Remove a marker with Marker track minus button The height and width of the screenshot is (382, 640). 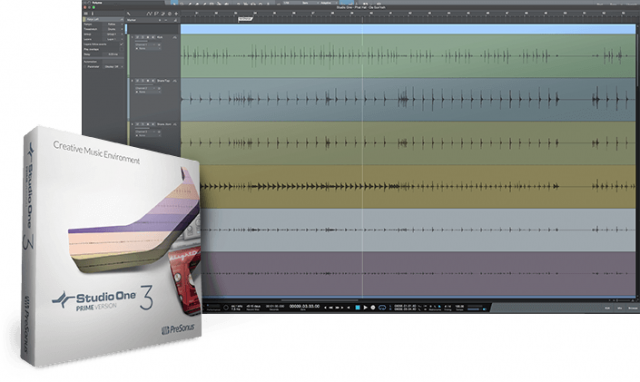point(166,20)
